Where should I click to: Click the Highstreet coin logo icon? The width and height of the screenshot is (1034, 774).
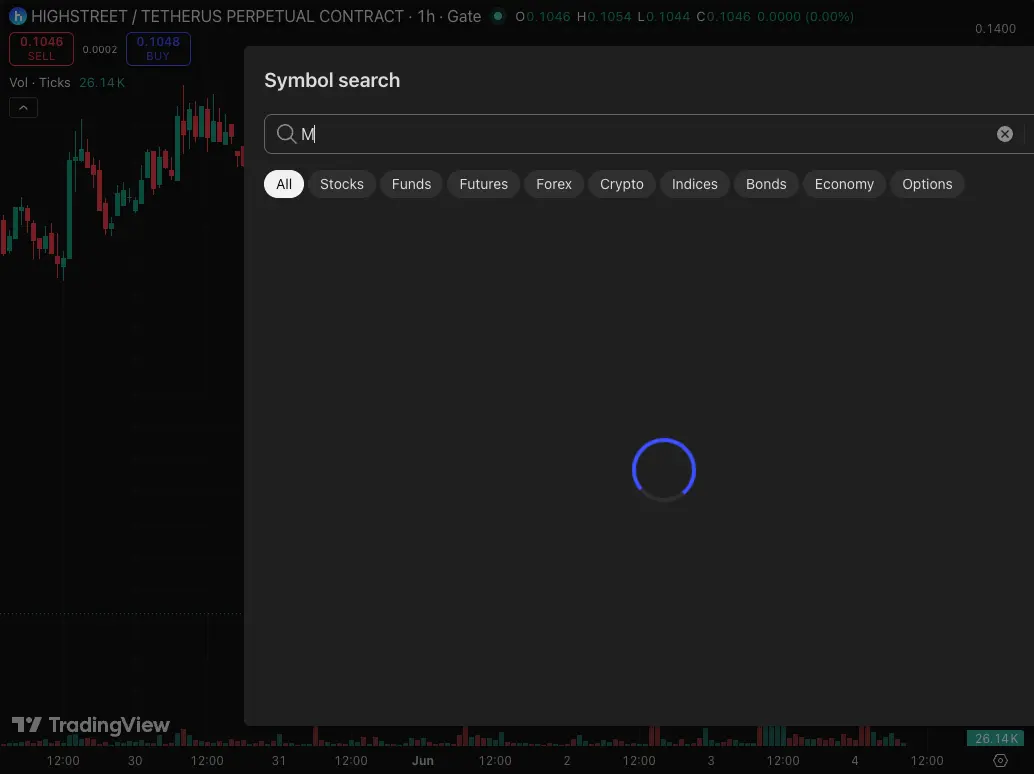click(x=18, y=16)
